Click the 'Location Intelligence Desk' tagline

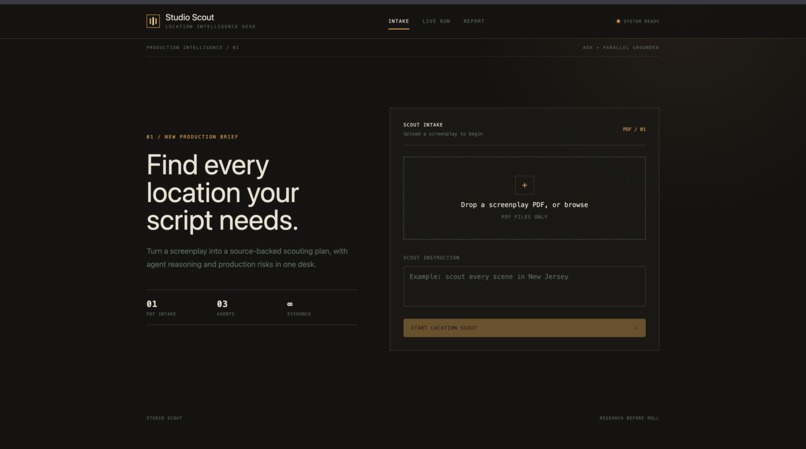[210, 27]
